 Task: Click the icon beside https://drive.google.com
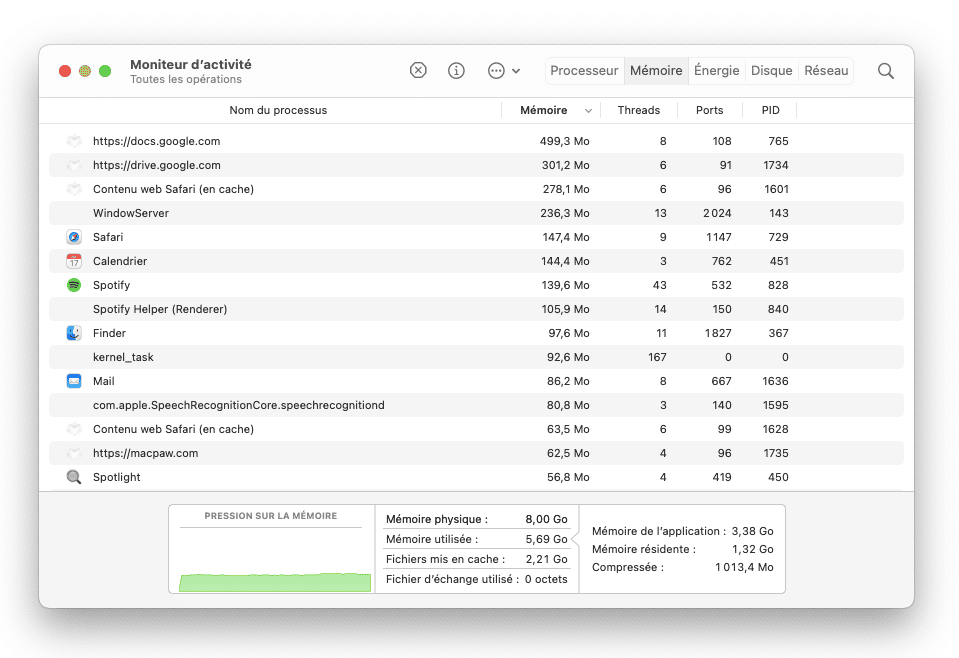[x=74, y=165]
